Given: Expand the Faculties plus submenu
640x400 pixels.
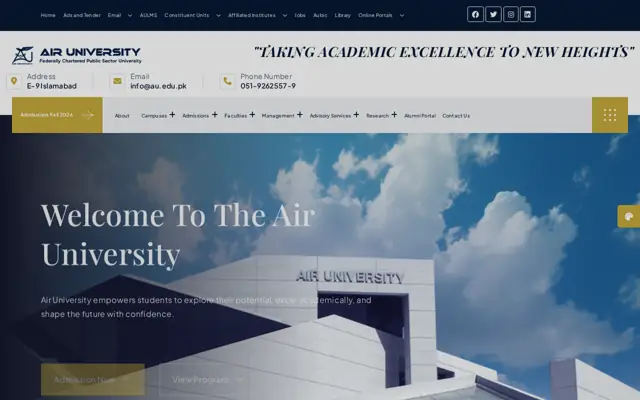Looking at the screenshot, I should click(x=252, y=115).
